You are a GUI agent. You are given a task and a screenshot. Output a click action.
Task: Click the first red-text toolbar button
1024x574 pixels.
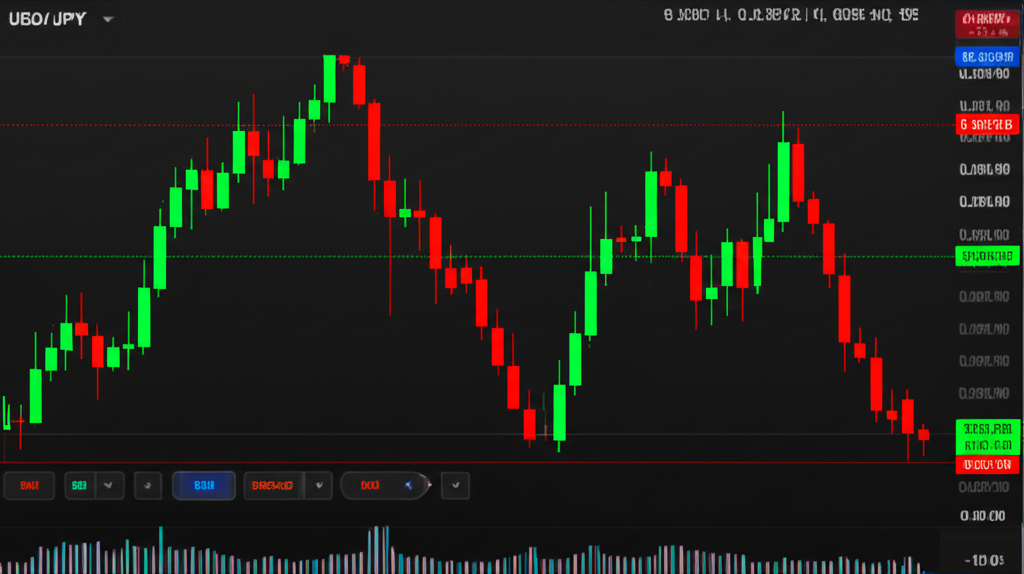[28, 486]
